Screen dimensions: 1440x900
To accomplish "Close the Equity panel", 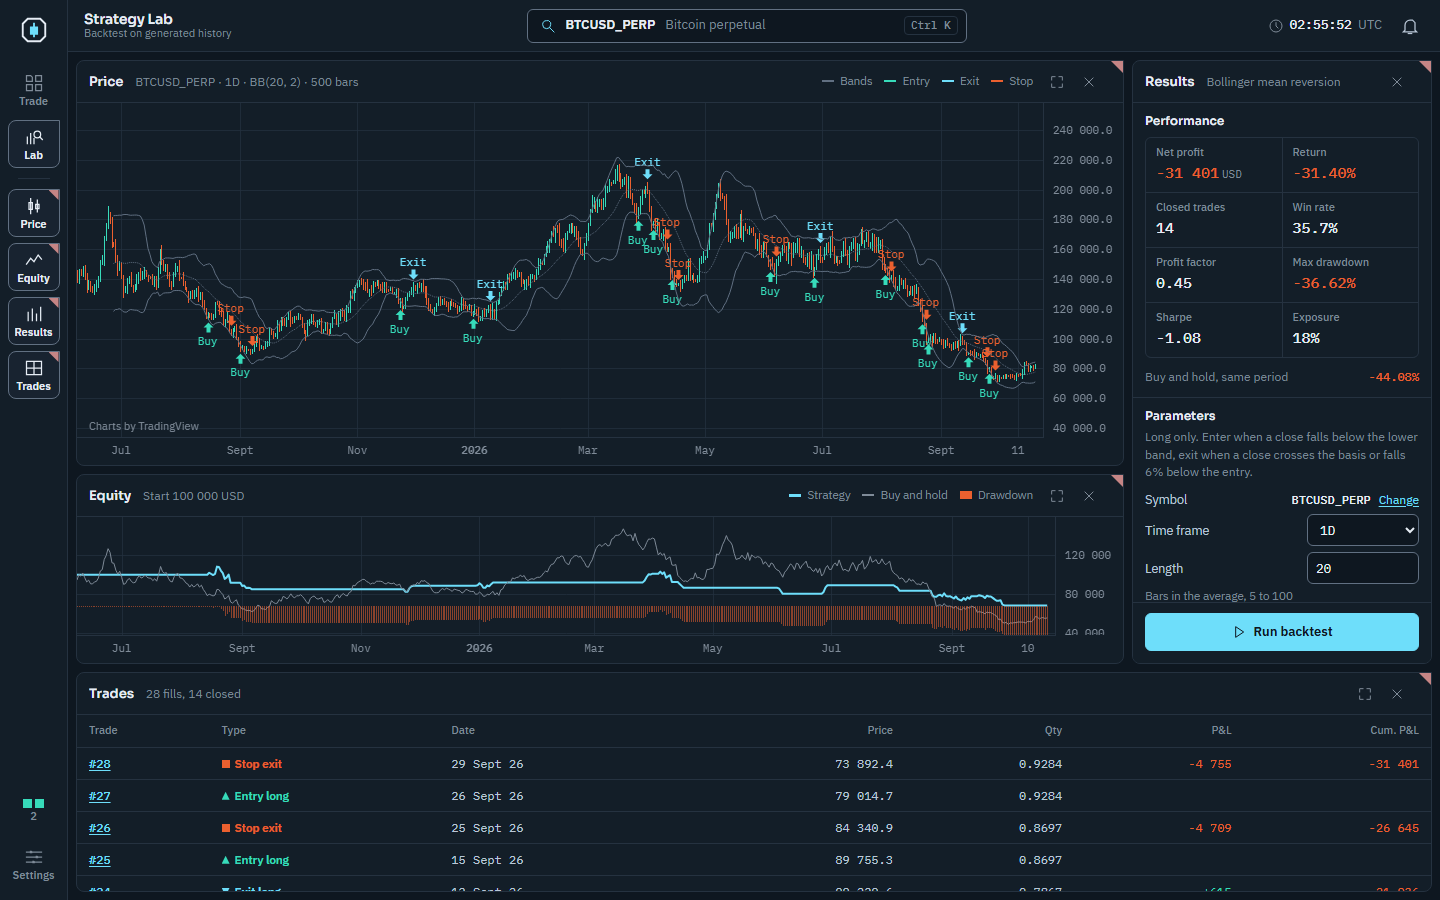I will 1089,496.
